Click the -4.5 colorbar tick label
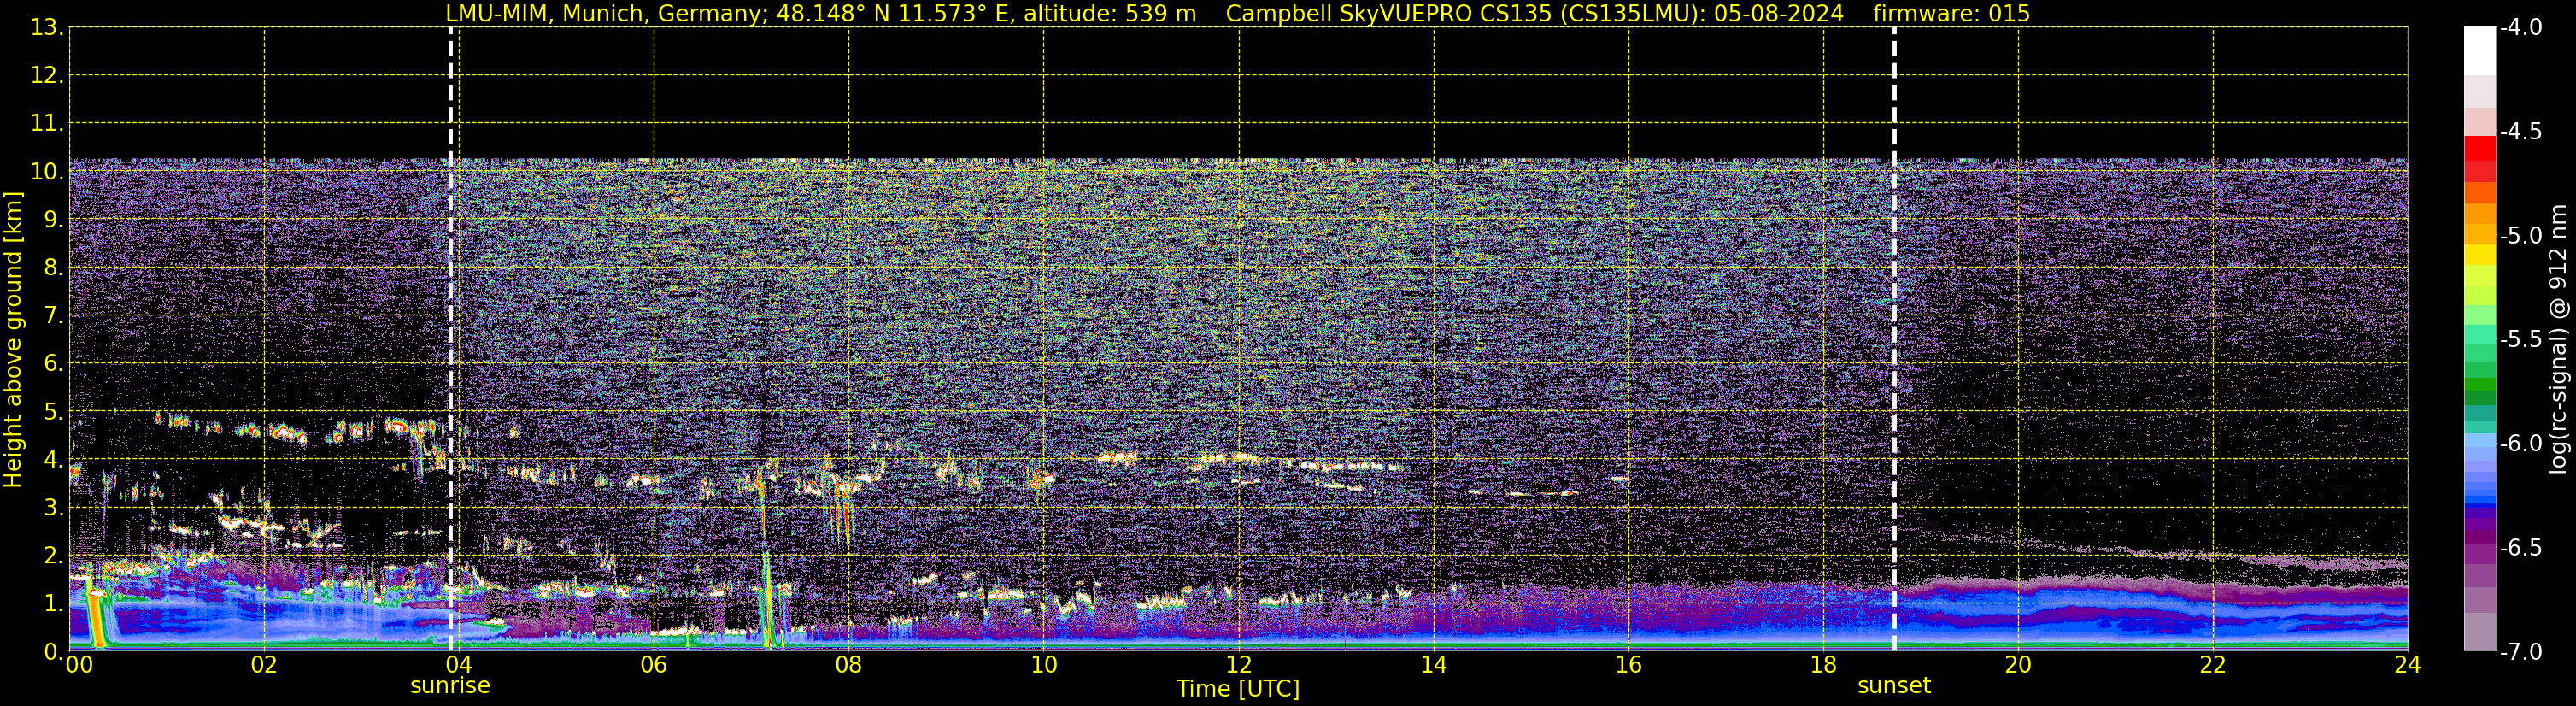 (x=2521, y=131)
